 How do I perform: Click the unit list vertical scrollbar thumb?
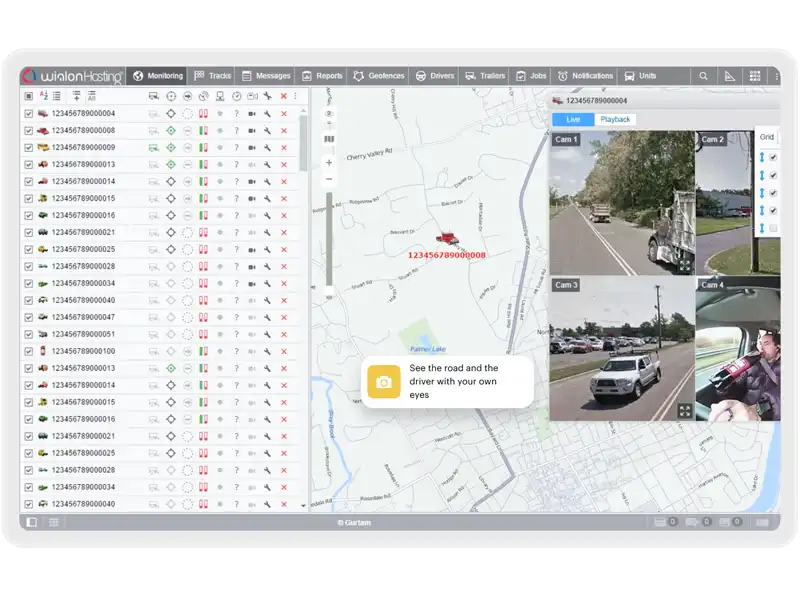303,144
